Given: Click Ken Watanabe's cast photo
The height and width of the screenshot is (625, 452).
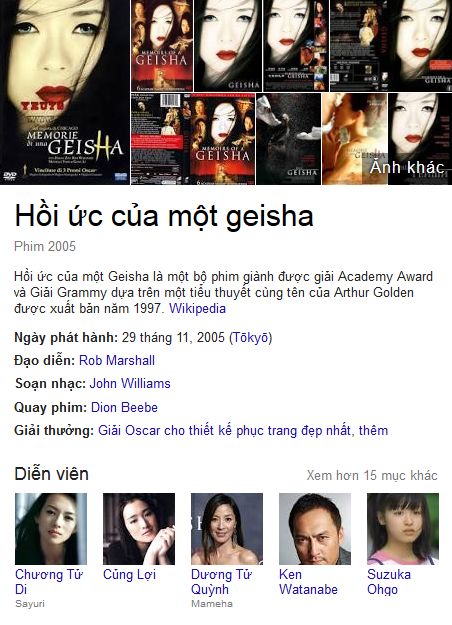Looking at the screenshot, I should (x=315, y=529).
